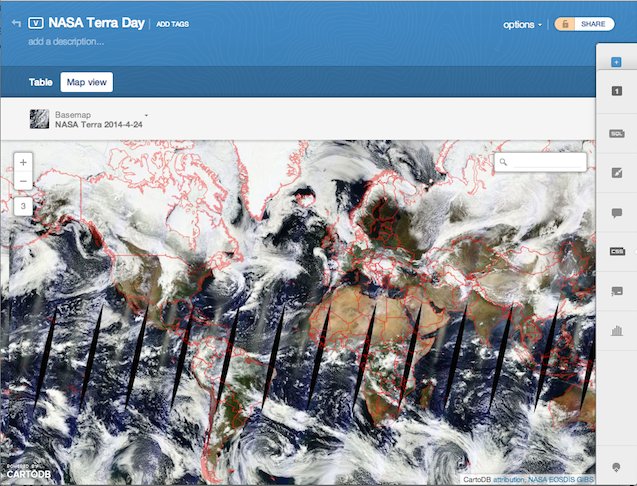Open the options dropdown

pos(522,25)
